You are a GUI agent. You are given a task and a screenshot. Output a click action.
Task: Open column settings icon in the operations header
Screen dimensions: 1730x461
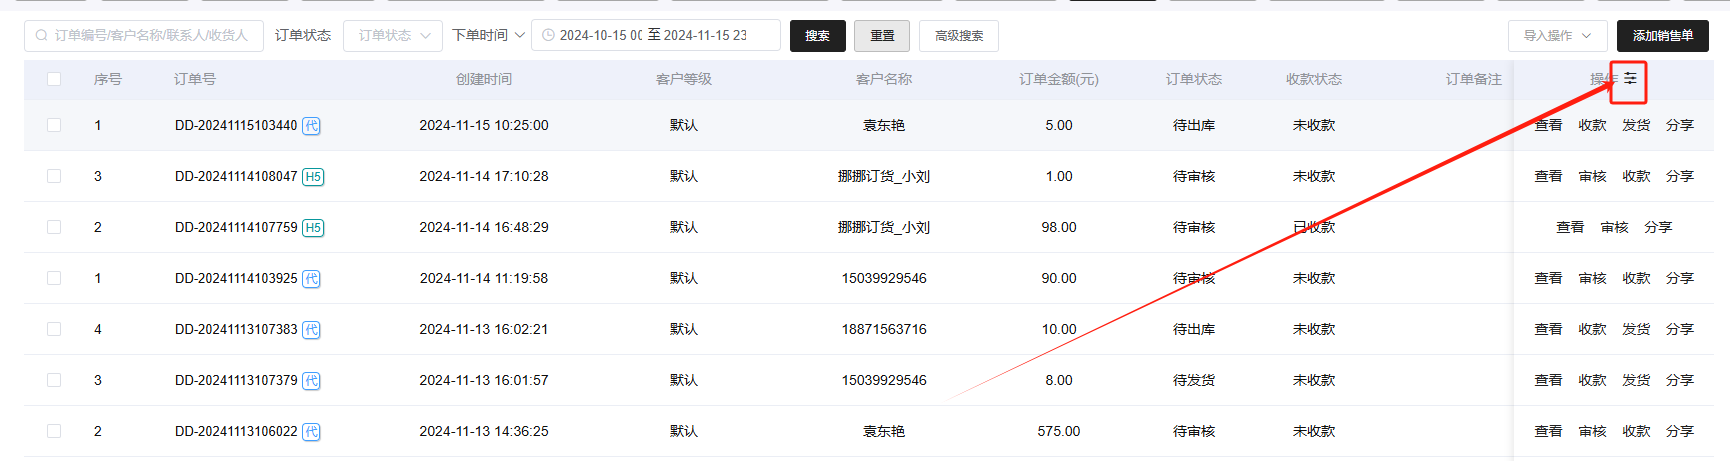point(1630,79)
